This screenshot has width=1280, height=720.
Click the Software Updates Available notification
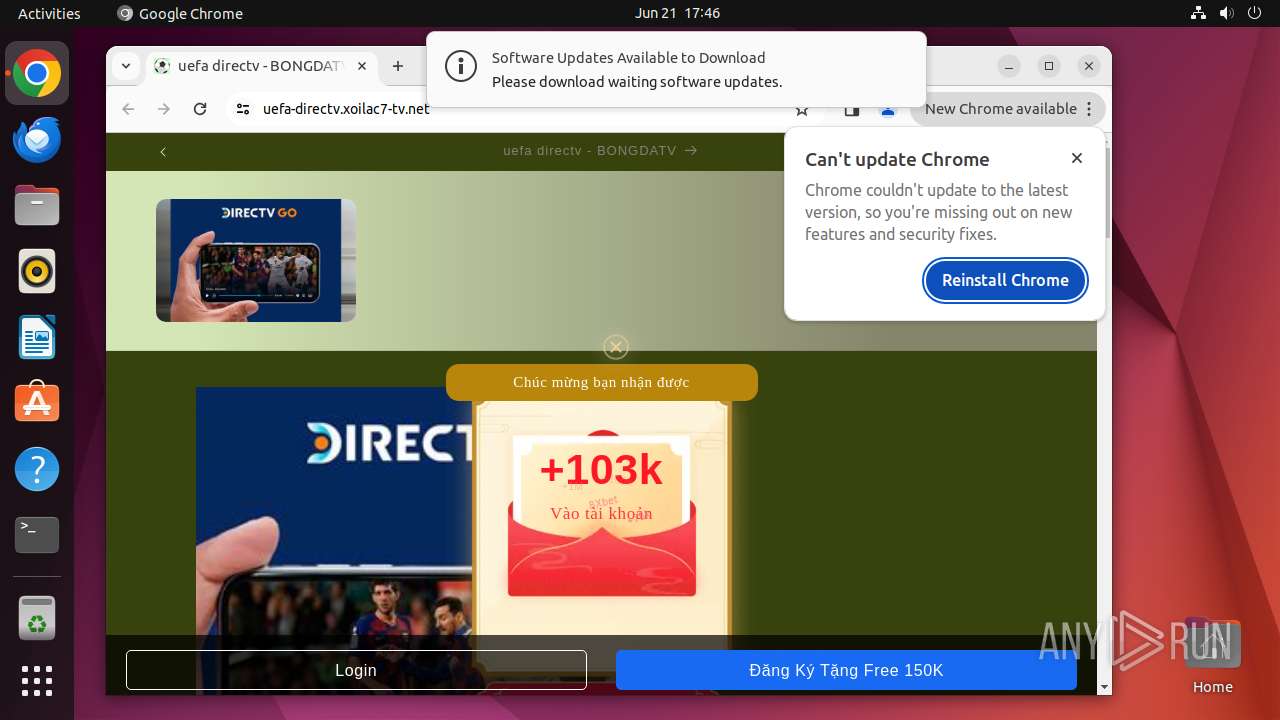pos(676,70)
